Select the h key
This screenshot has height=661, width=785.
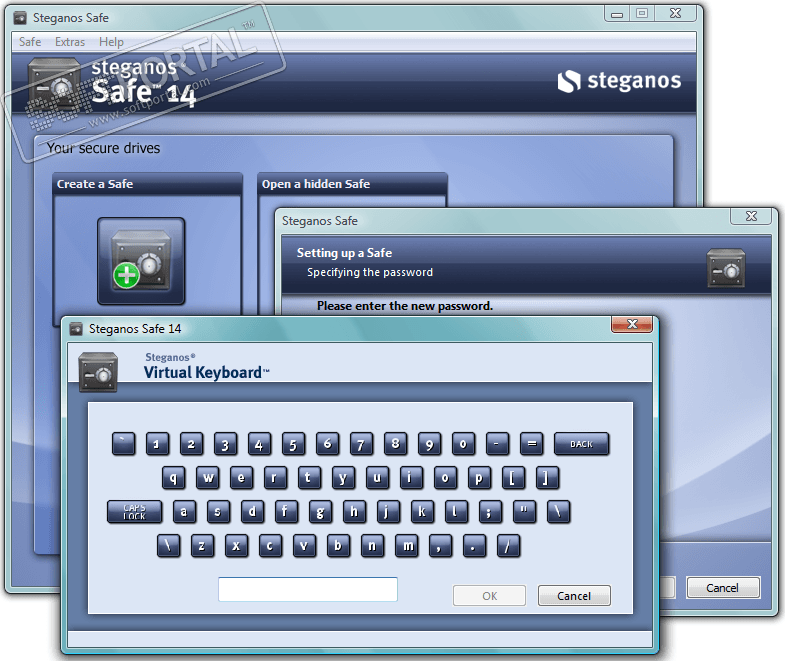(354, 512)
